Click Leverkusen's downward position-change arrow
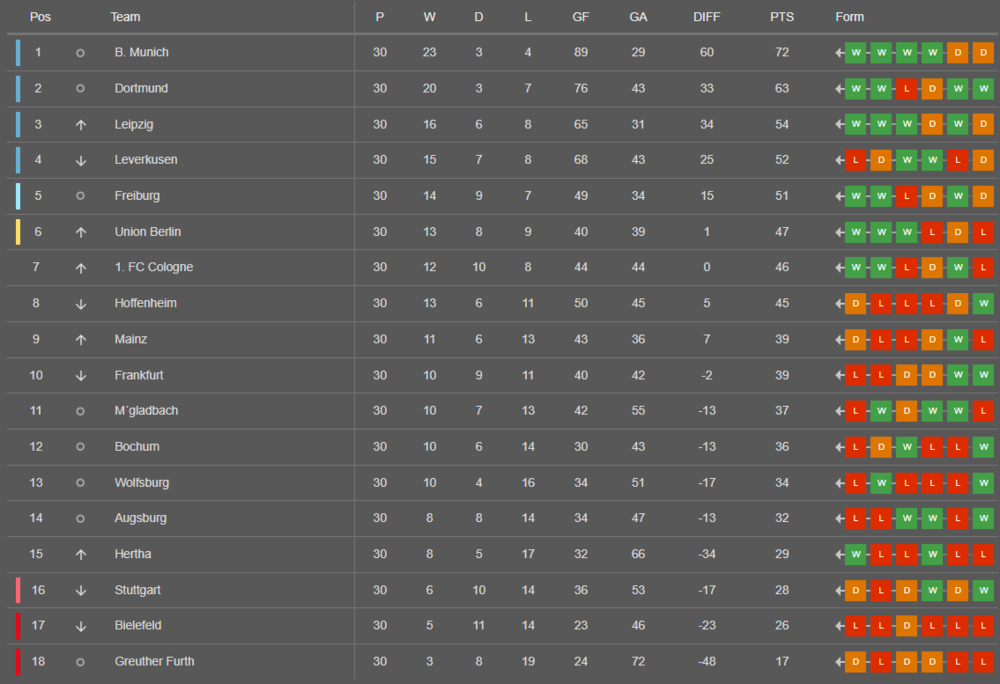This screenshot has width=1000, height=684. pos(80,161)
